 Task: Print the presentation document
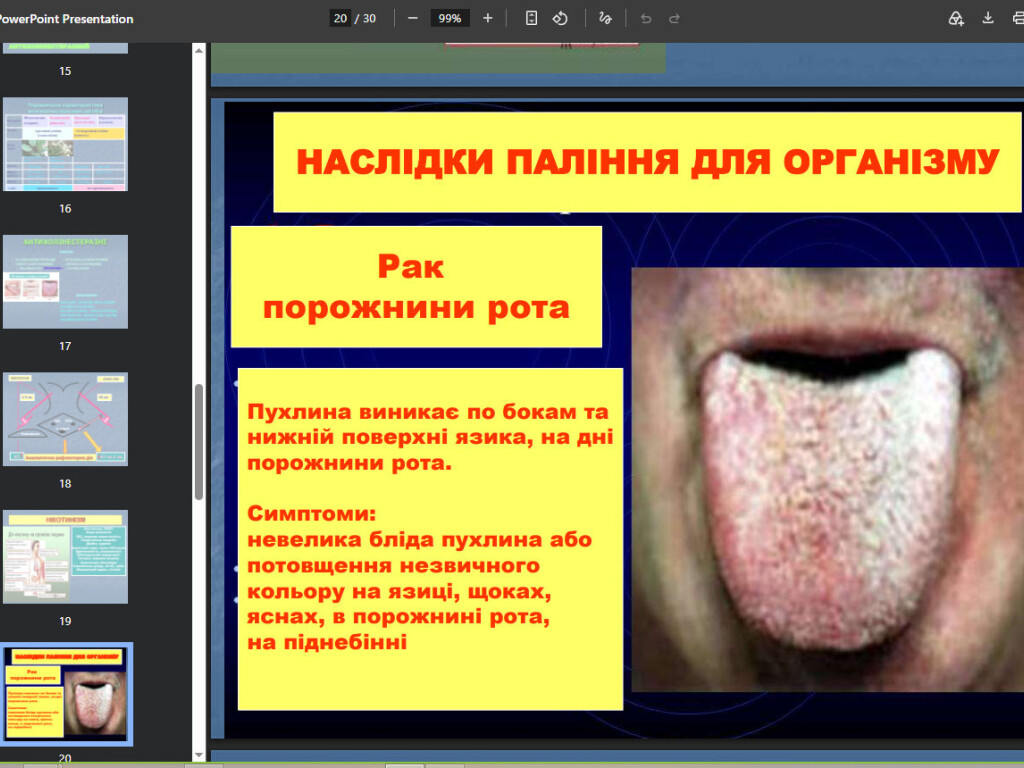tap(1017, 18)
